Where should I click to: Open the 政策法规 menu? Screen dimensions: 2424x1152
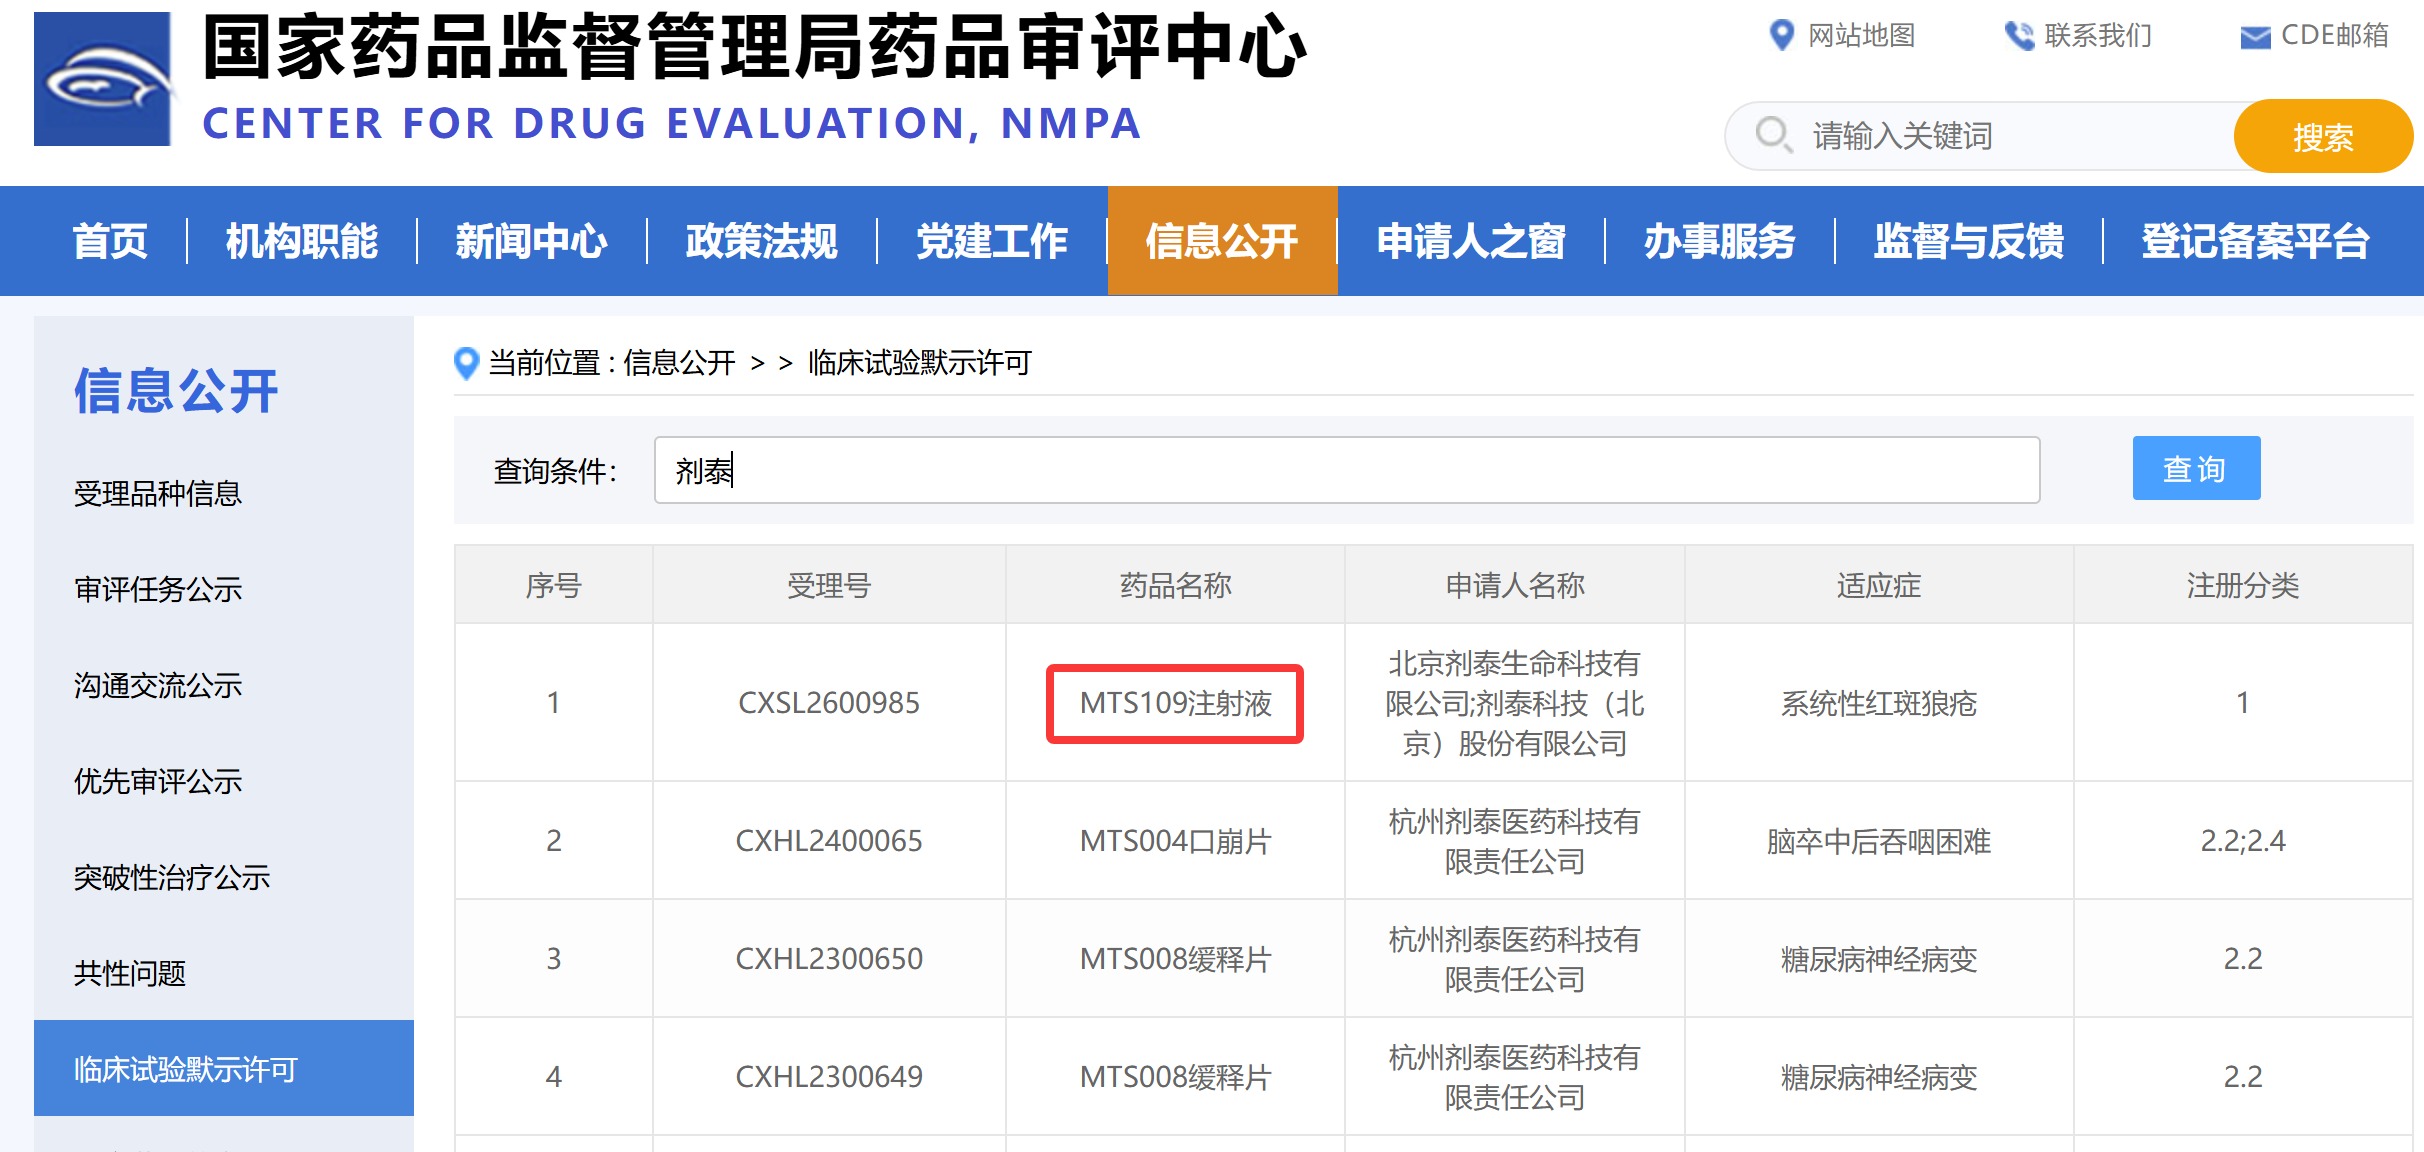coord(762,241)
